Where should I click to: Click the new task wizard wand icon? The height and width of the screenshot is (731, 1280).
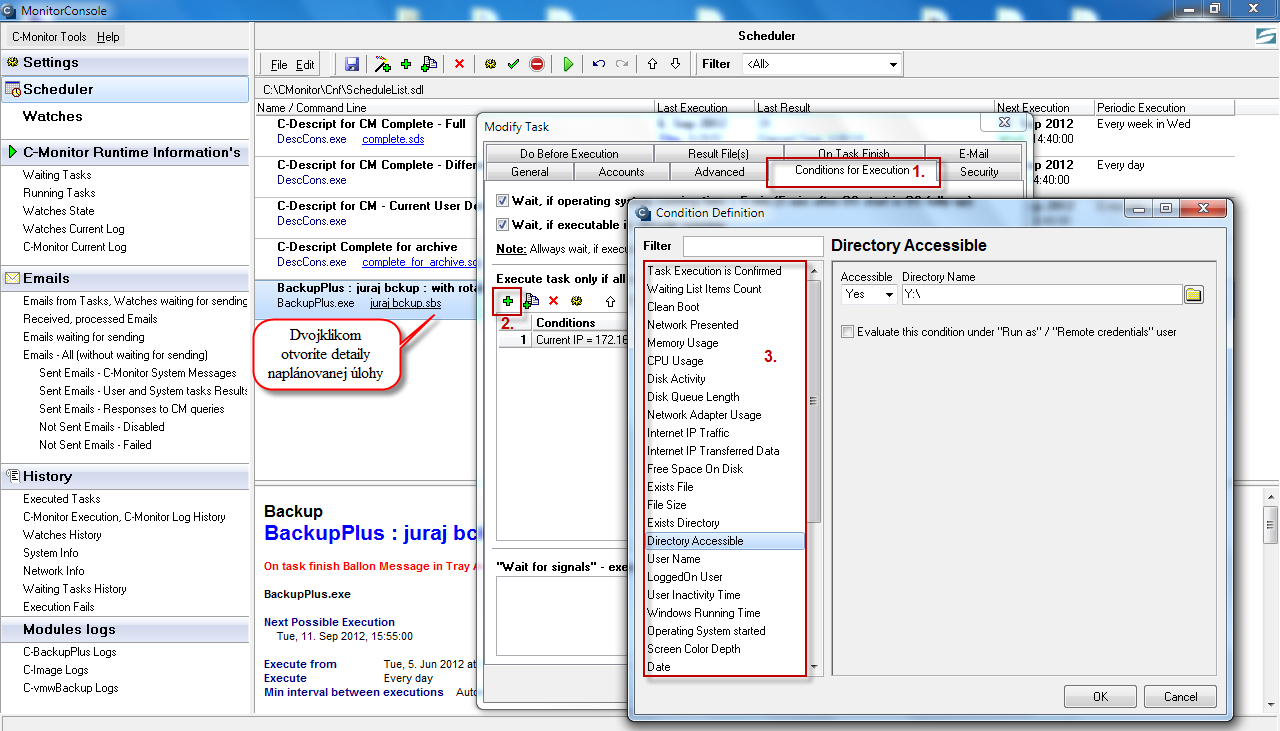point(382,64)
